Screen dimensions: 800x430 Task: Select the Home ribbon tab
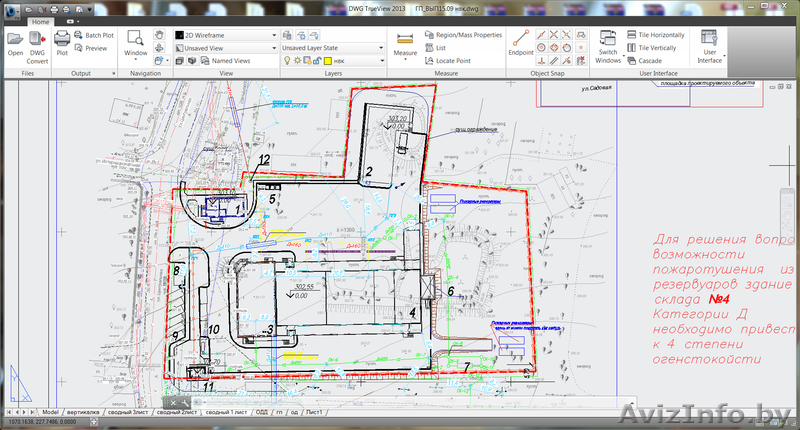[40, 21]
